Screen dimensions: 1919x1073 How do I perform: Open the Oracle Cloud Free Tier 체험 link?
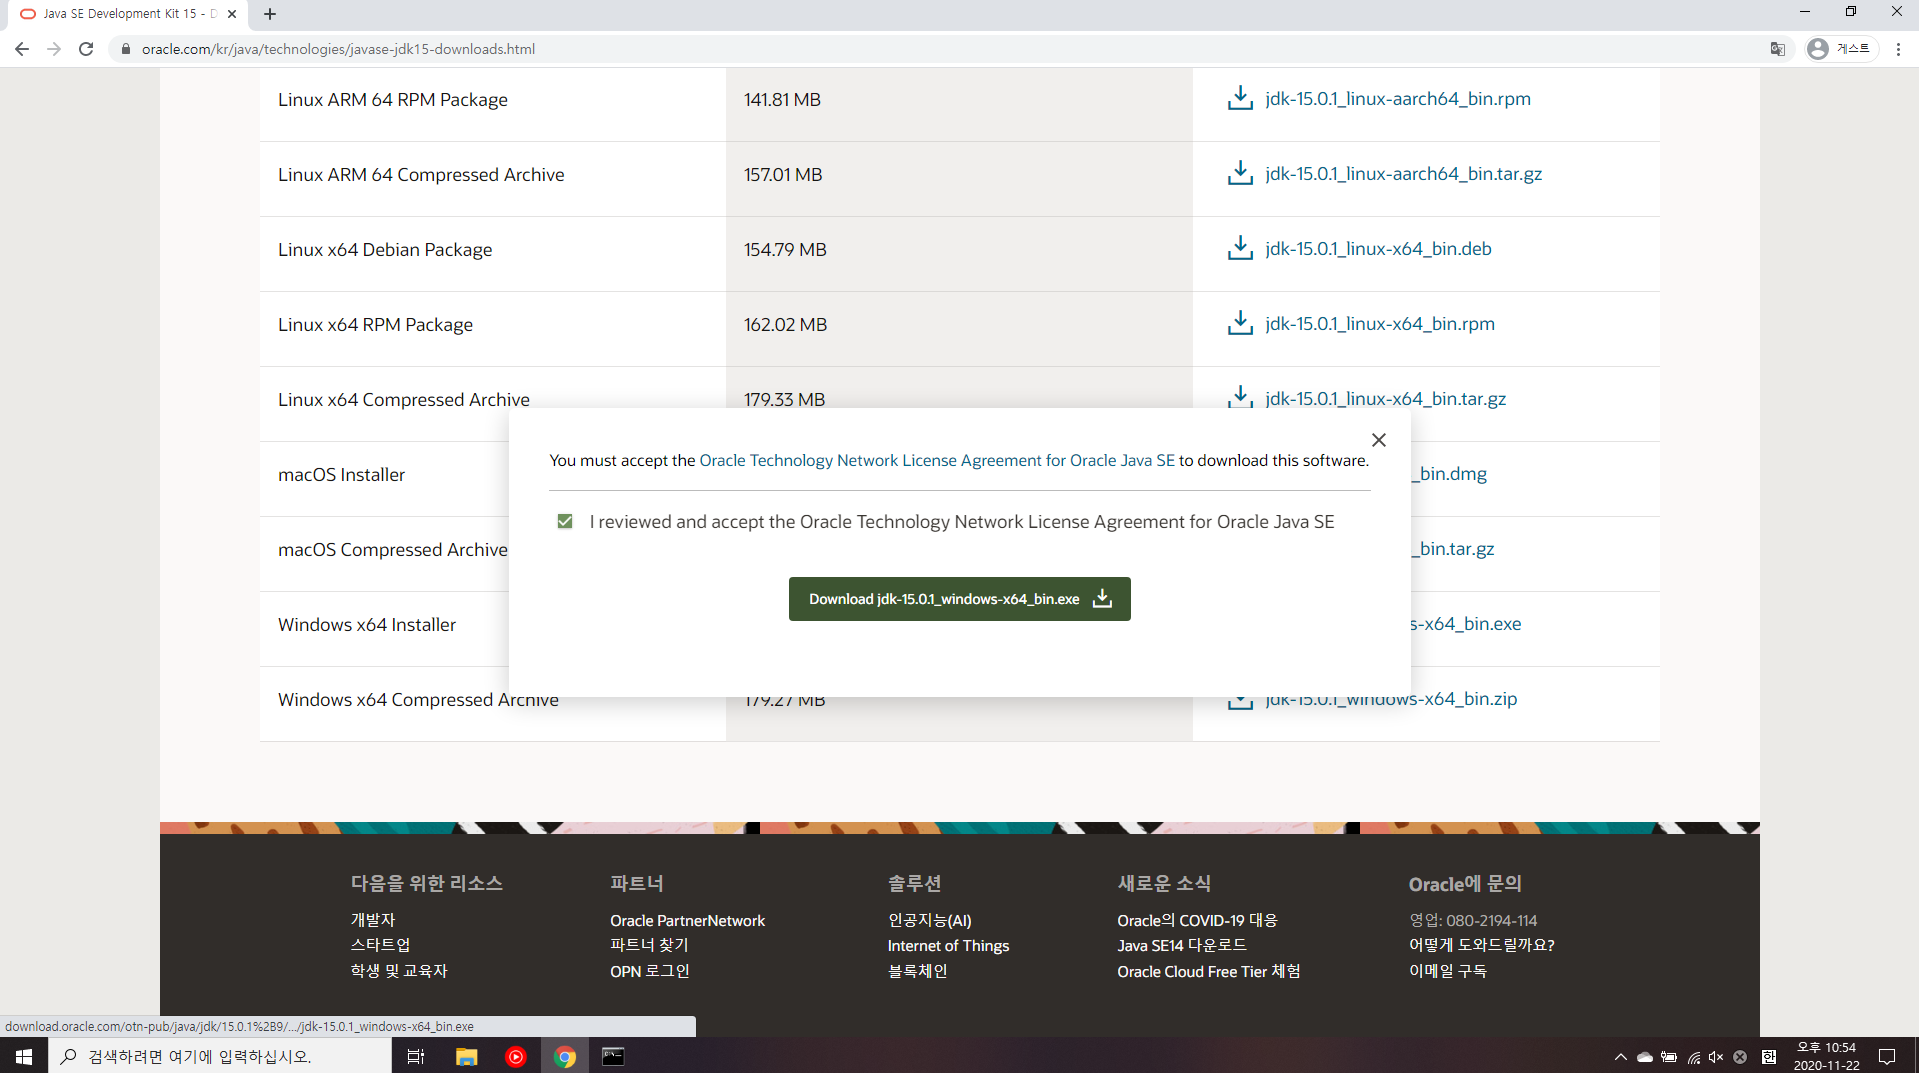coord(1209,971)
